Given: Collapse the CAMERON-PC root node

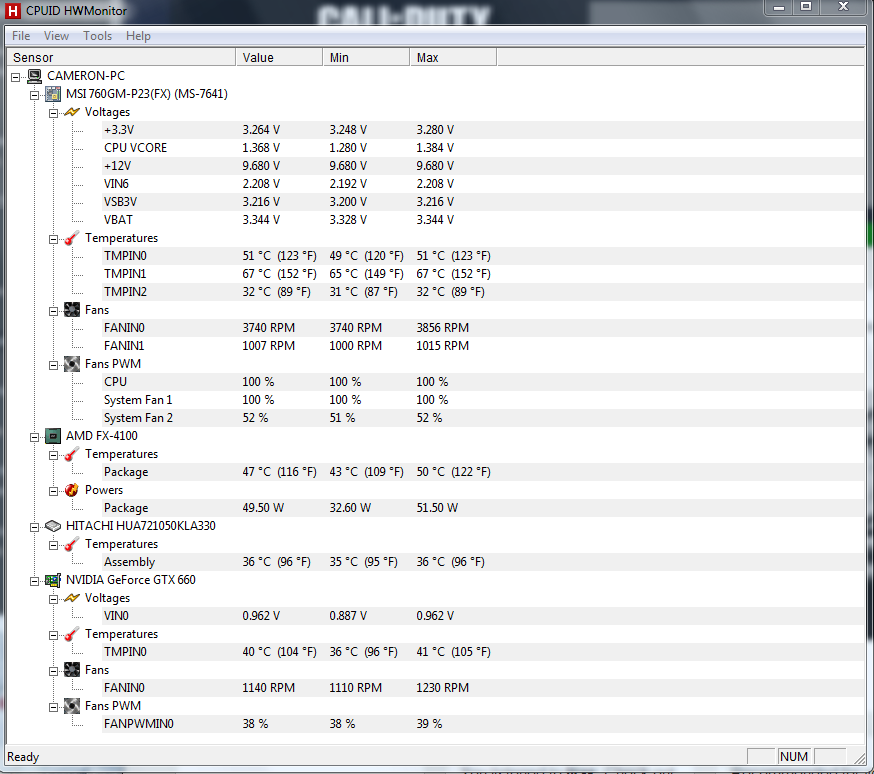Looking at the screenshot, I should (x=16, y=77).
